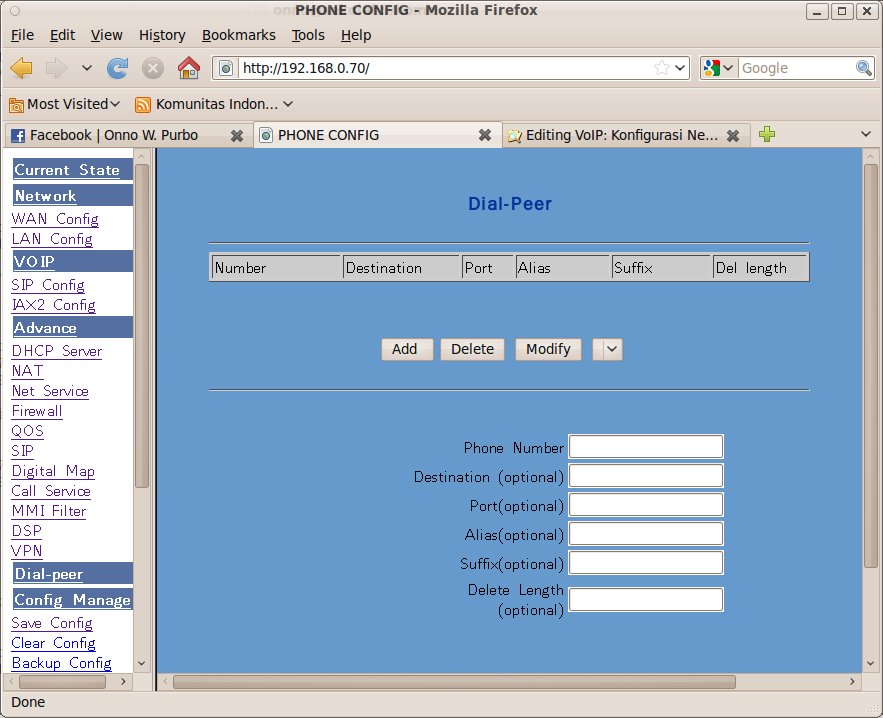883x718 pixels.
Task: Close the PHONE CONFIG tab
Action: [484, 135]
